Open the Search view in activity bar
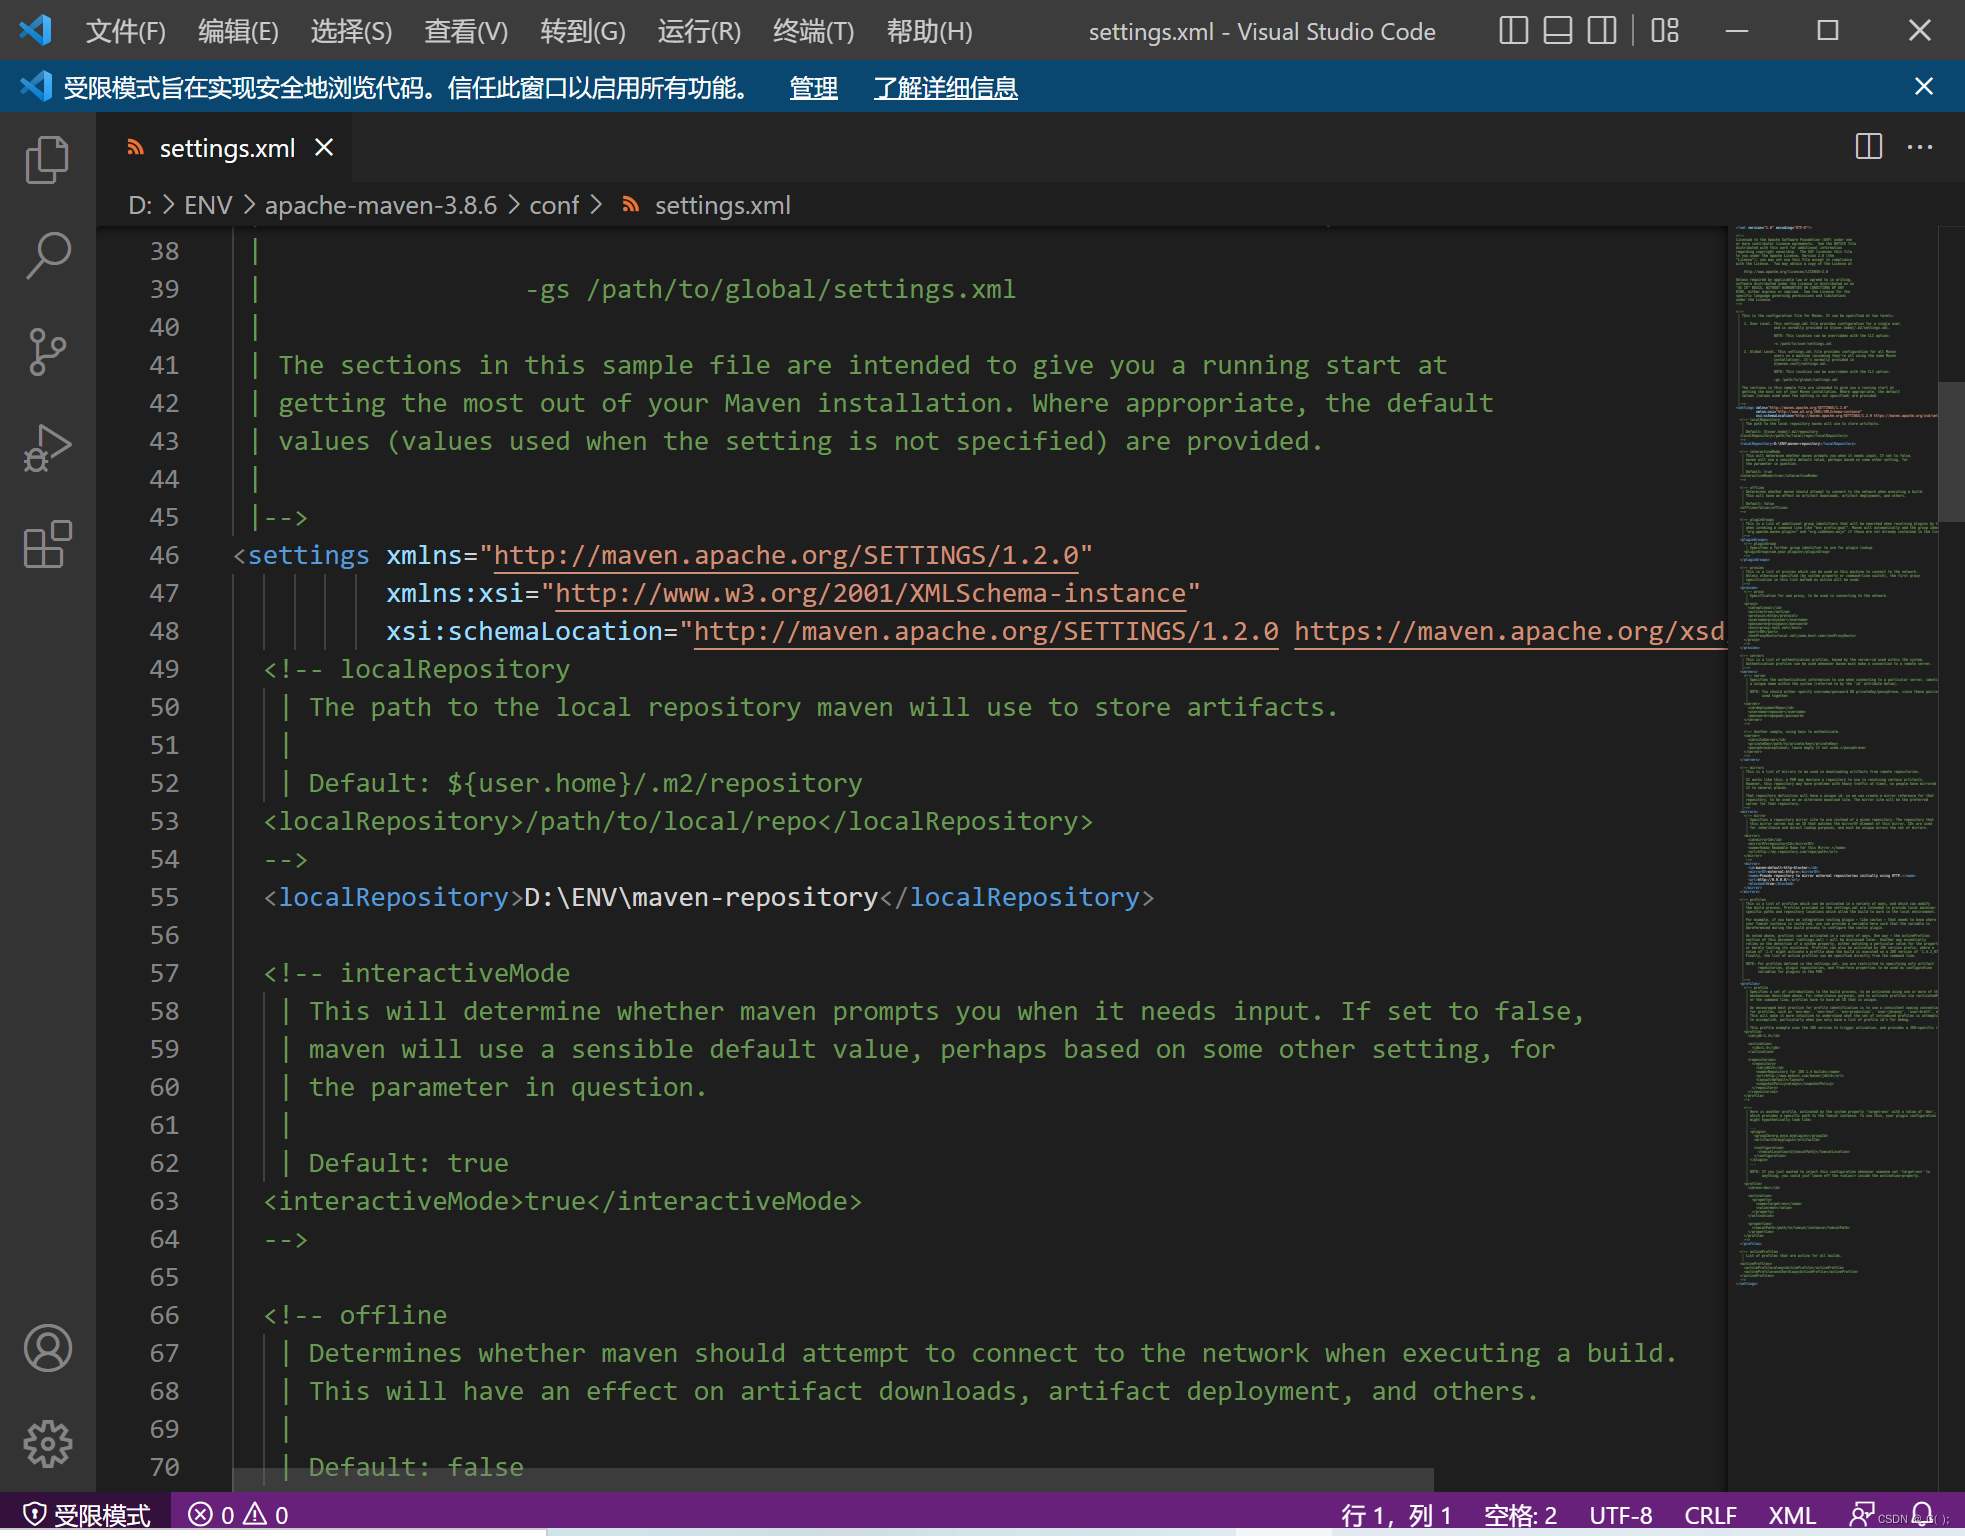 pos(47,256)
